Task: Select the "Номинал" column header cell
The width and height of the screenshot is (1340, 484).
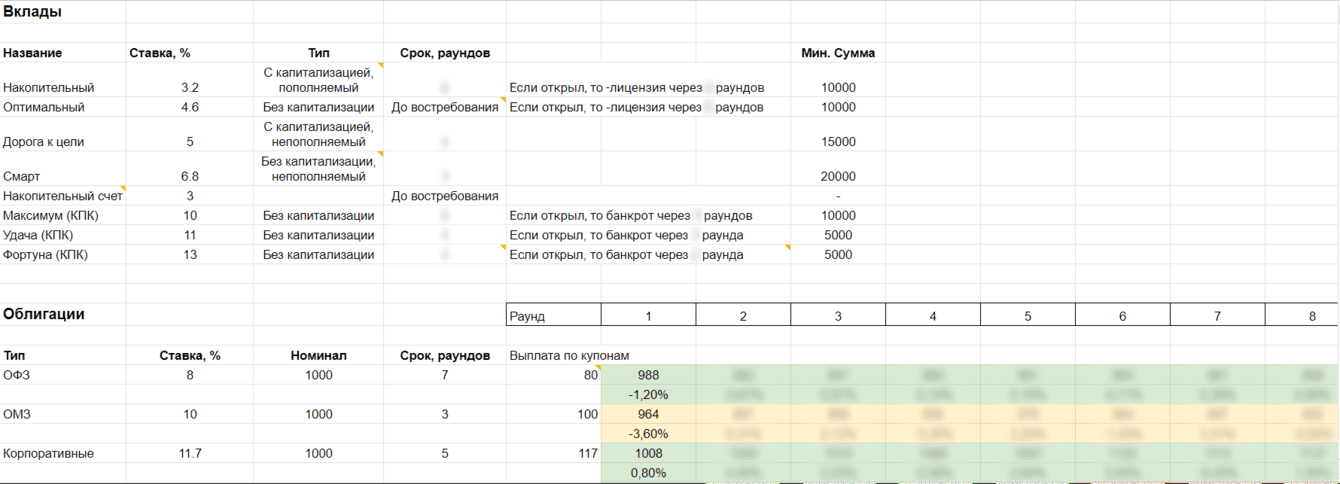Action: [318, 355]
